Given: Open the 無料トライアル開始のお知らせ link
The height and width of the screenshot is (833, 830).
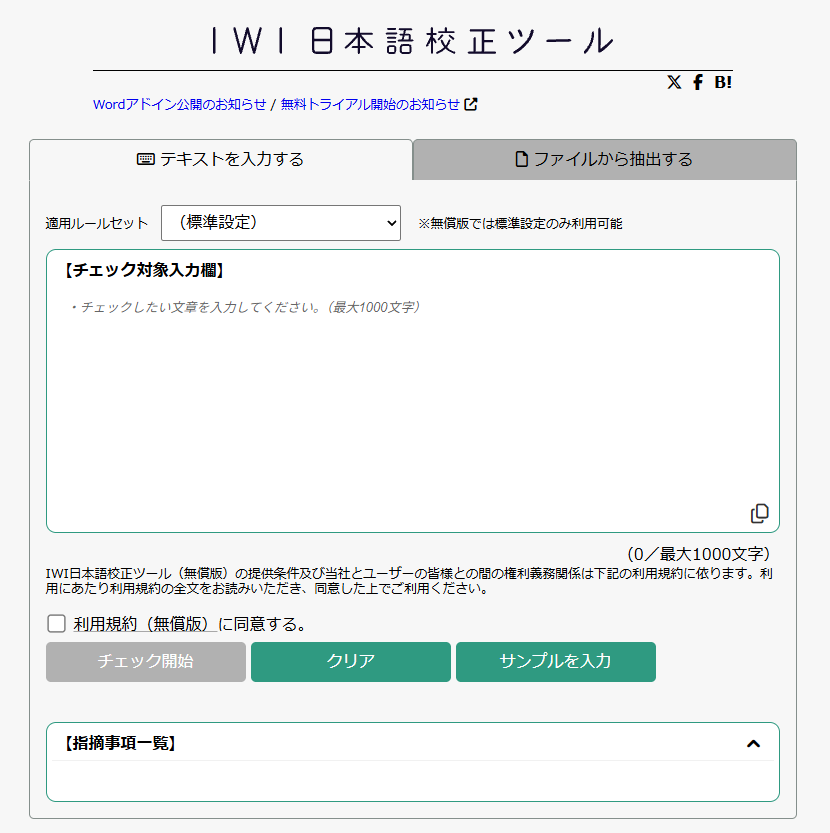Looking at the screenshot, I should click(x=370, y=104).
